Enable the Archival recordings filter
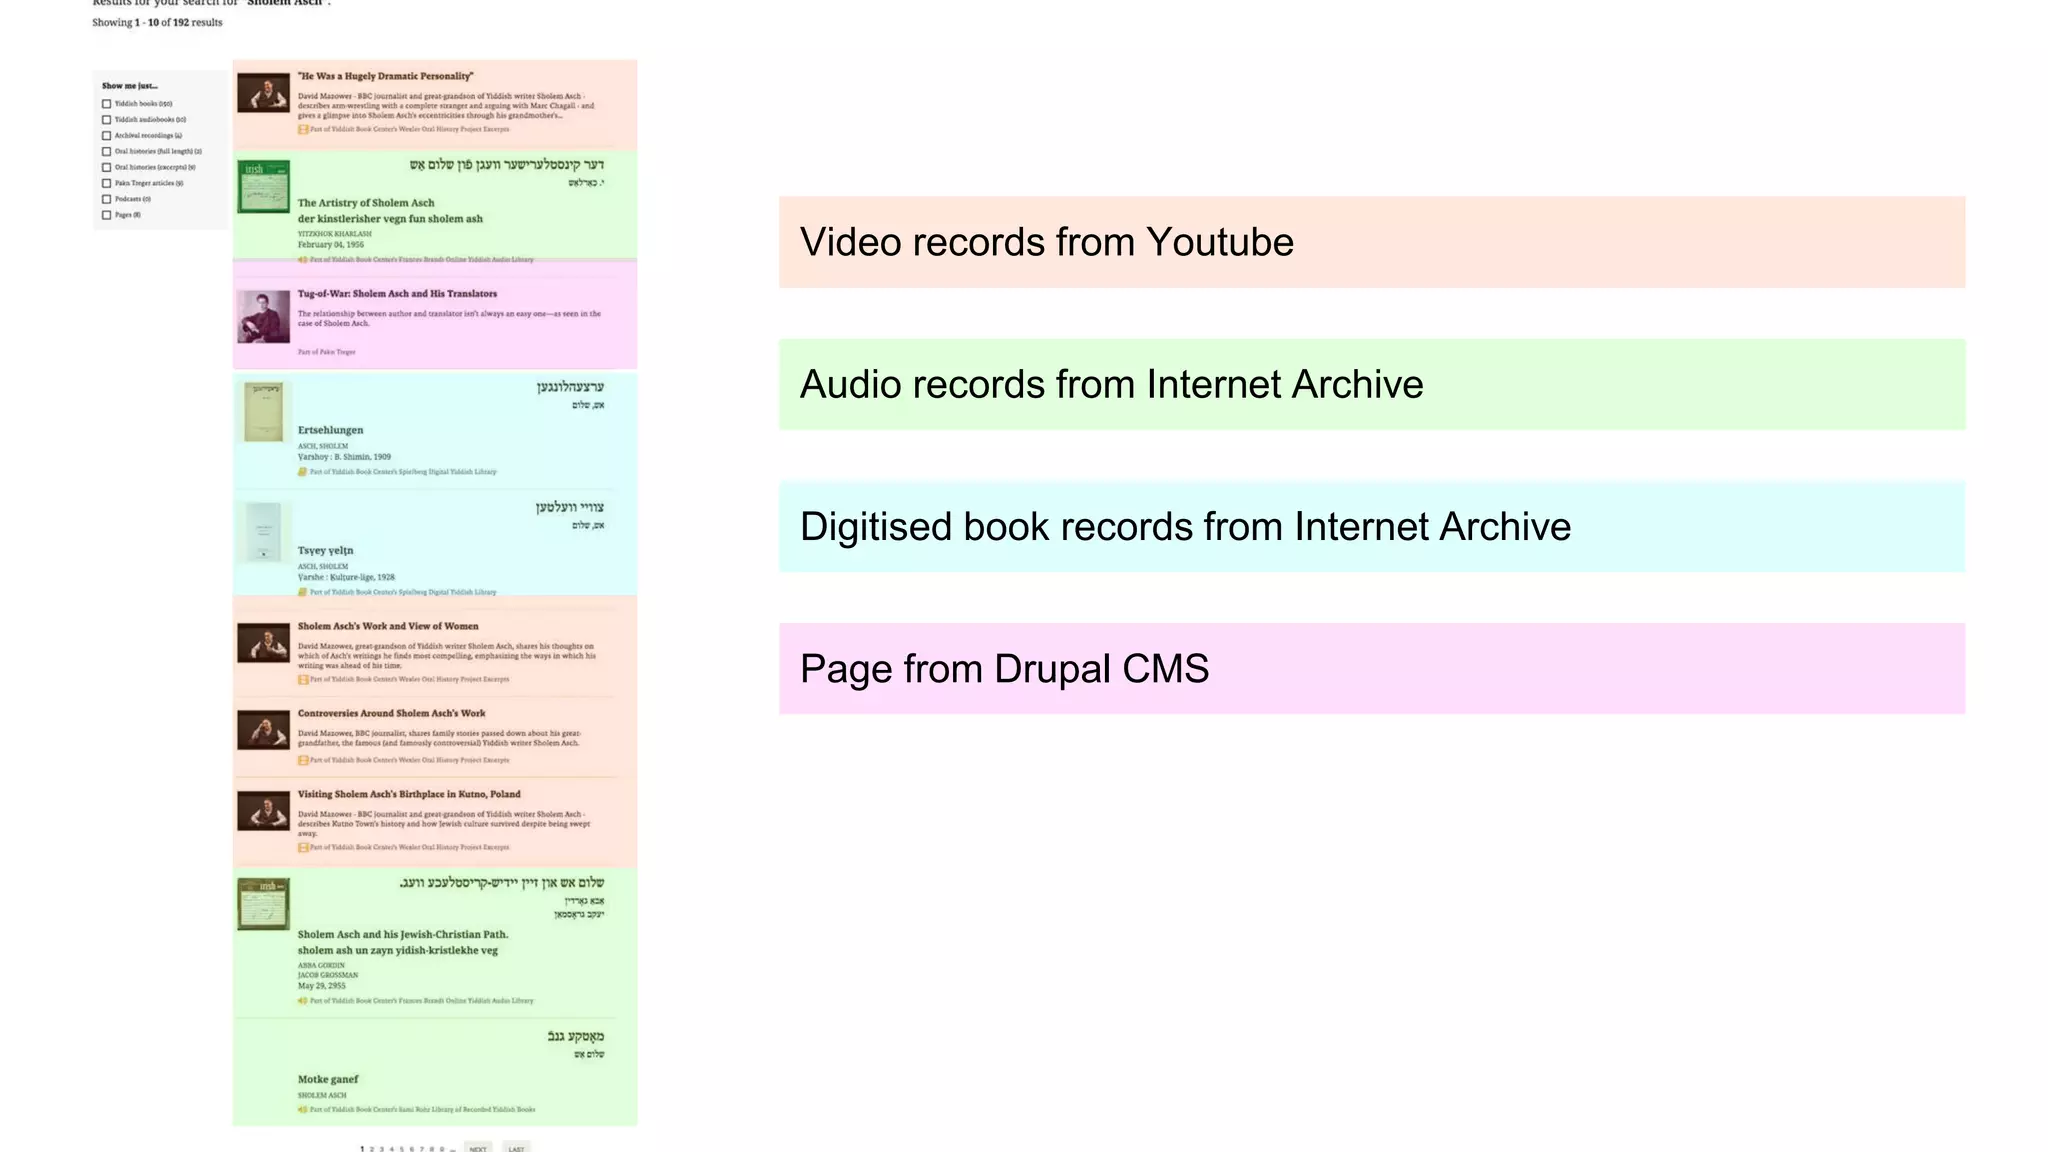This screenshot has height=1152, width=2048. pyautogui.click(x=106, y=136)
